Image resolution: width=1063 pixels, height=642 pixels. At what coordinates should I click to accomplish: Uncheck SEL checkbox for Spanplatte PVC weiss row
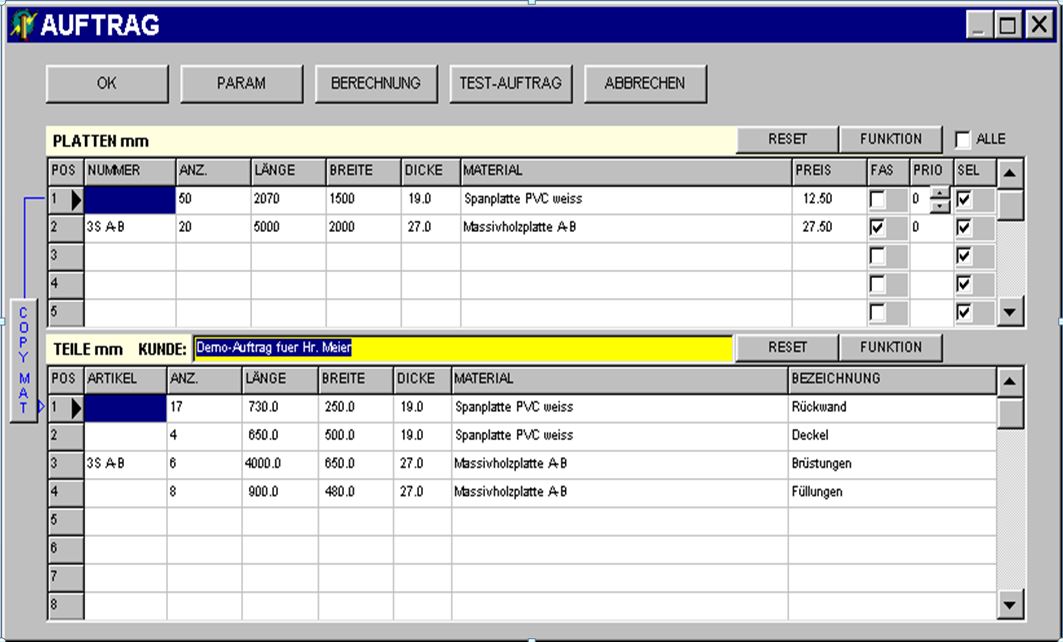tap(964, 200)
